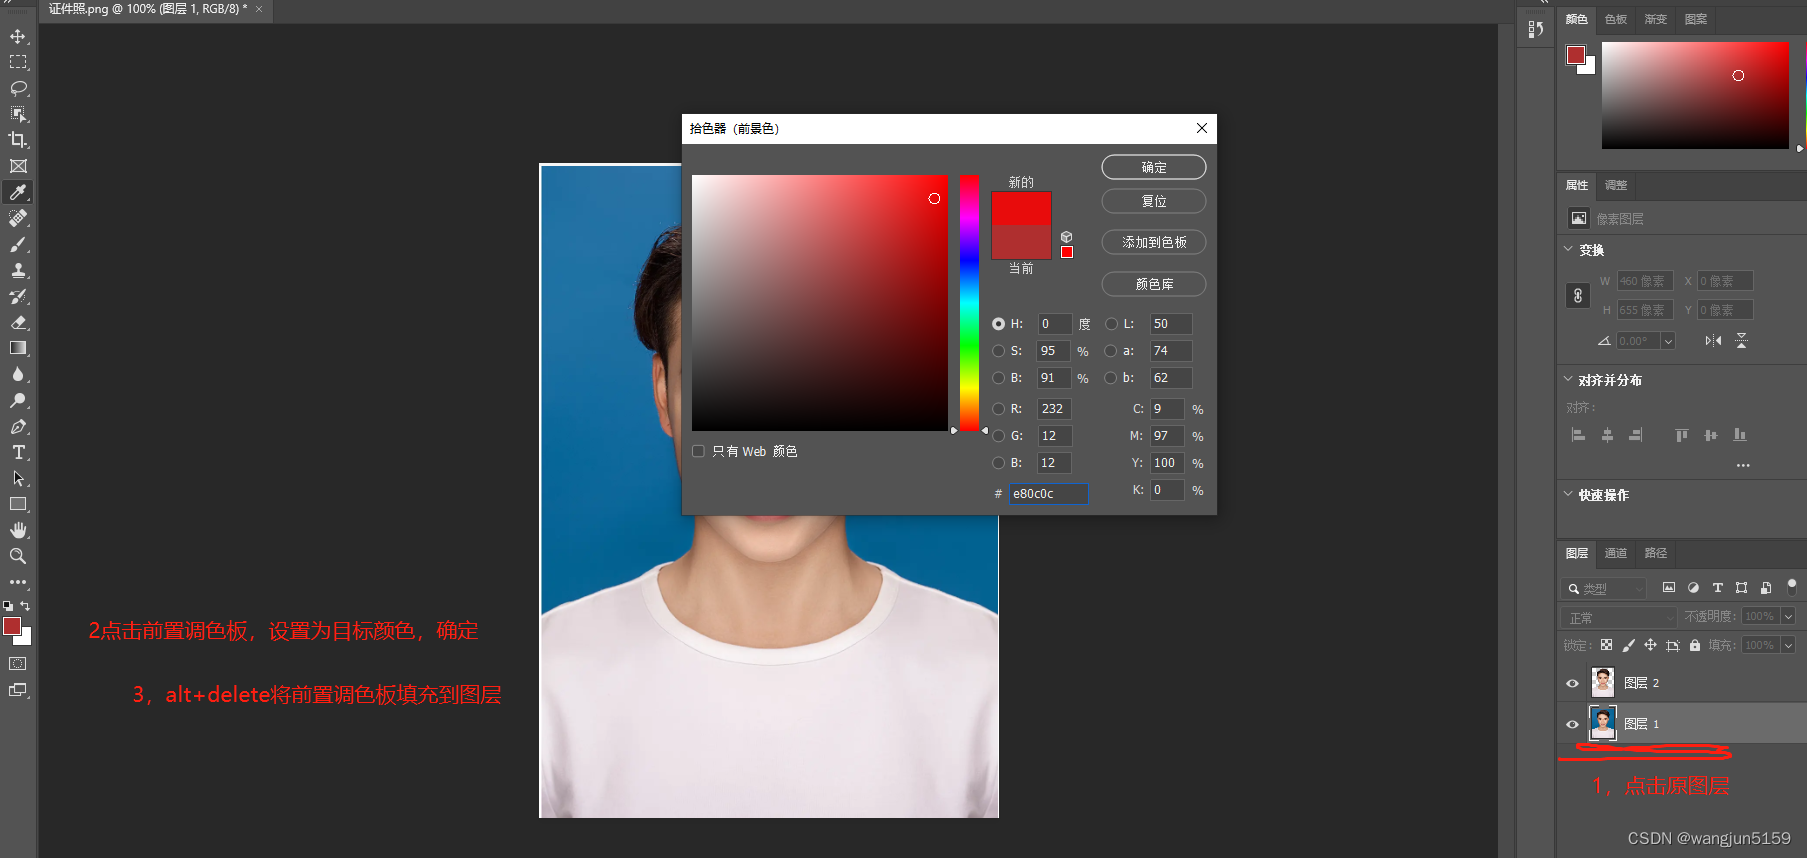Select the Spot Healing Brush tool
1807x858 pixels.
coord(18,218)
